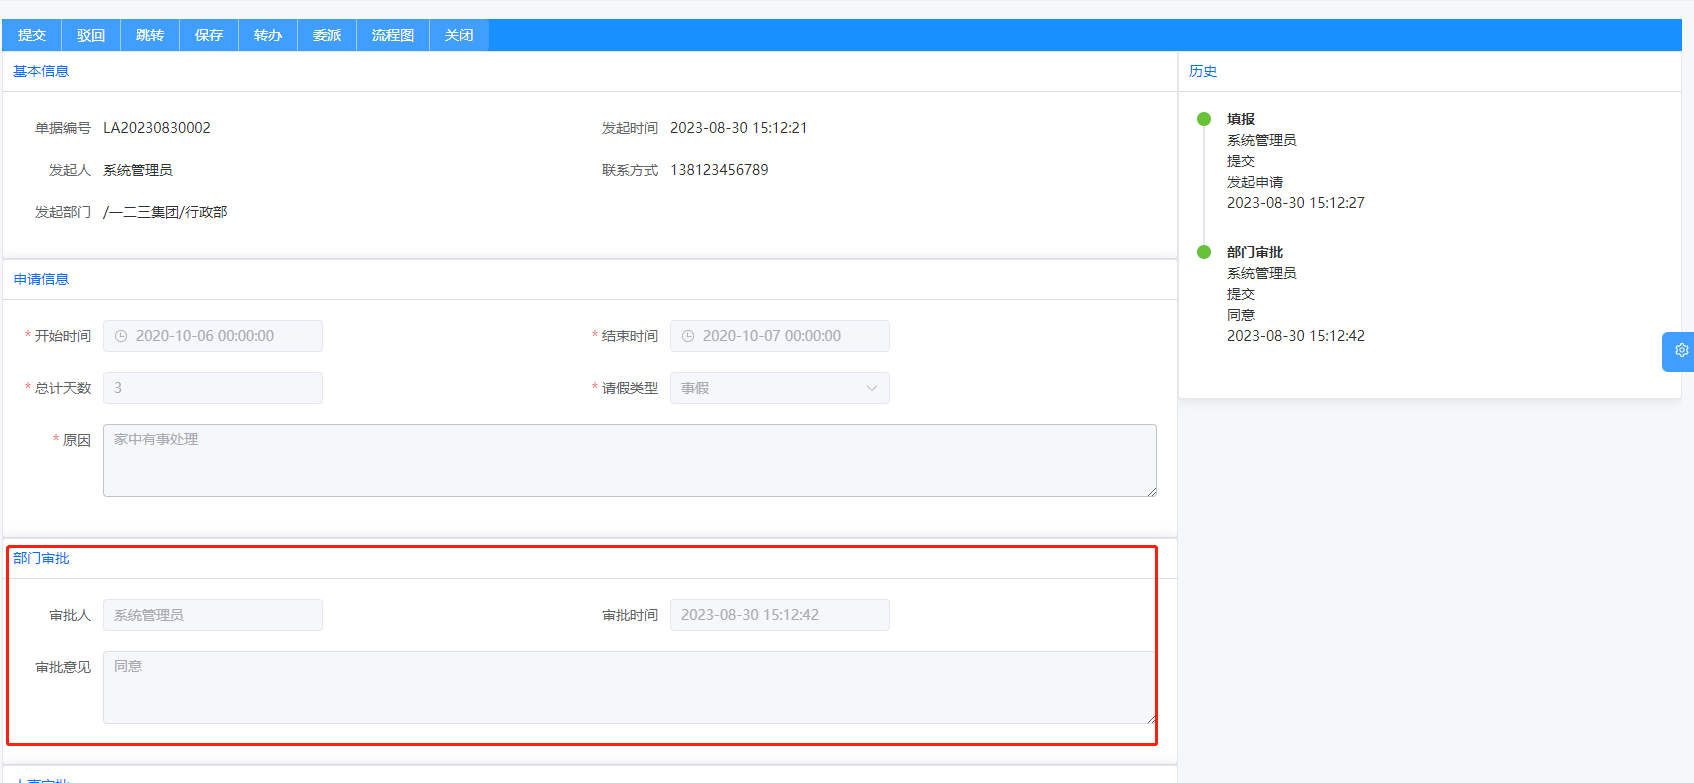Click the 填报 green timeline dot
Image resolution: width=1694 pixels, height=783 pixels.
coord(1204,119)
